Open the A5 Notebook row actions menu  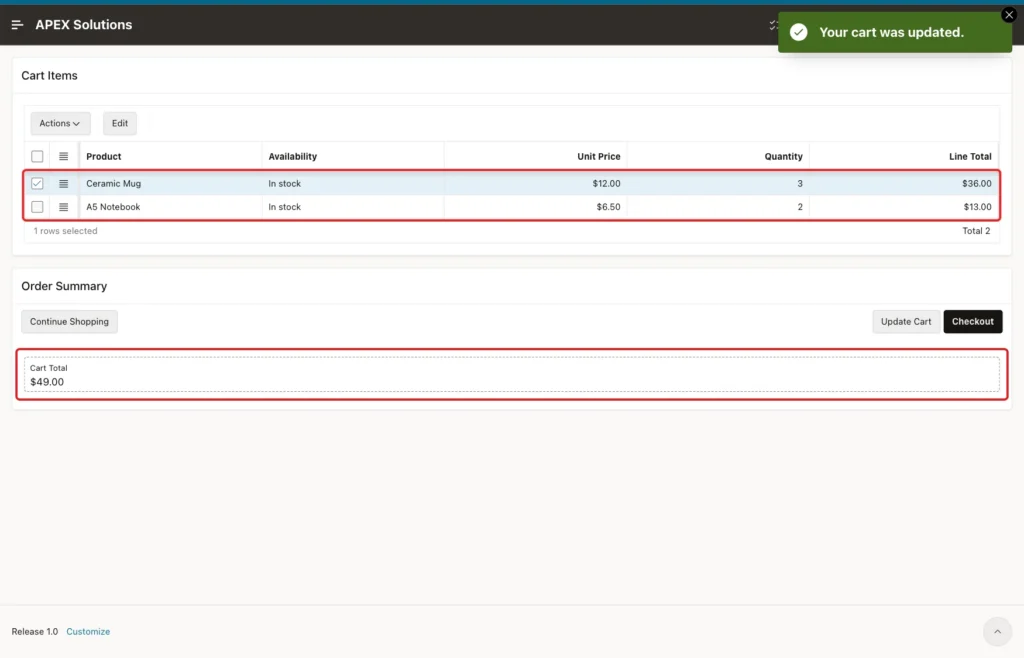(63, 207)
